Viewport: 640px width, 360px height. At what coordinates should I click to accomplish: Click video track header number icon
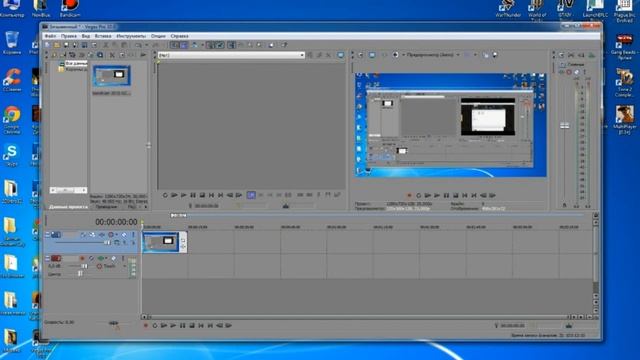(56, 235)
